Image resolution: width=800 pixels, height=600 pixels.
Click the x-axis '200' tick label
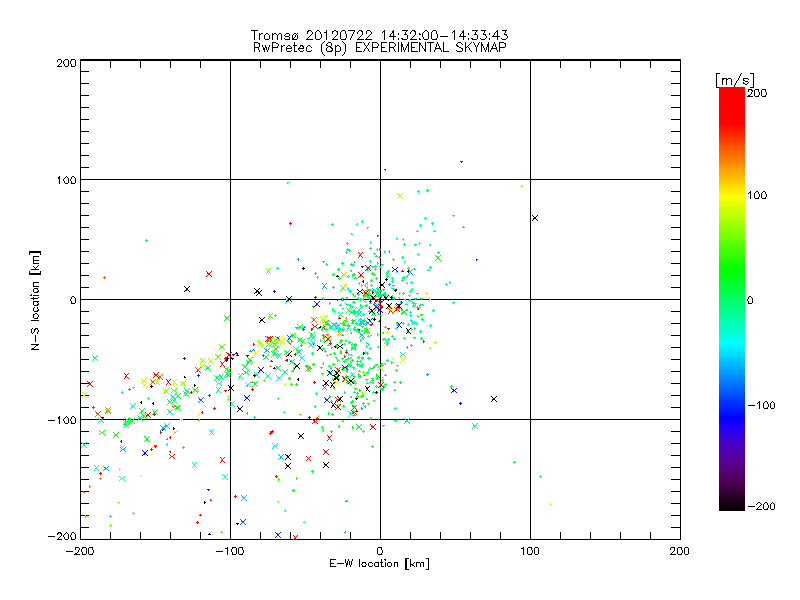tap(680, 551)
